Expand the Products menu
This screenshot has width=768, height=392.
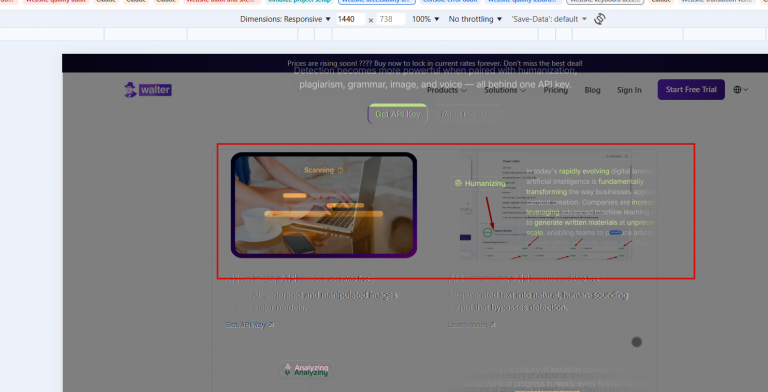tap(447, 90)
